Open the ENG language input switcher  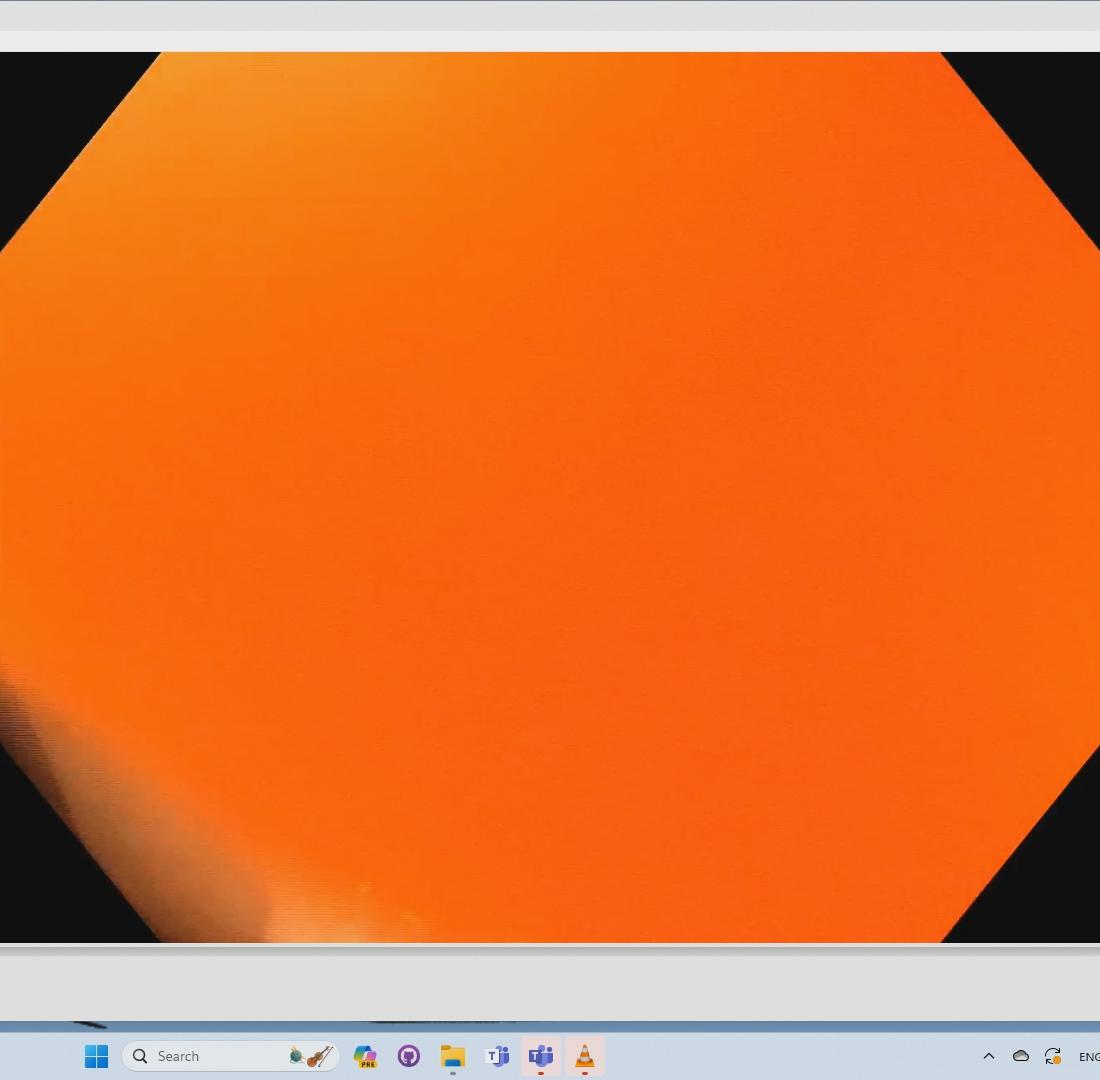click(1089, 1056)
